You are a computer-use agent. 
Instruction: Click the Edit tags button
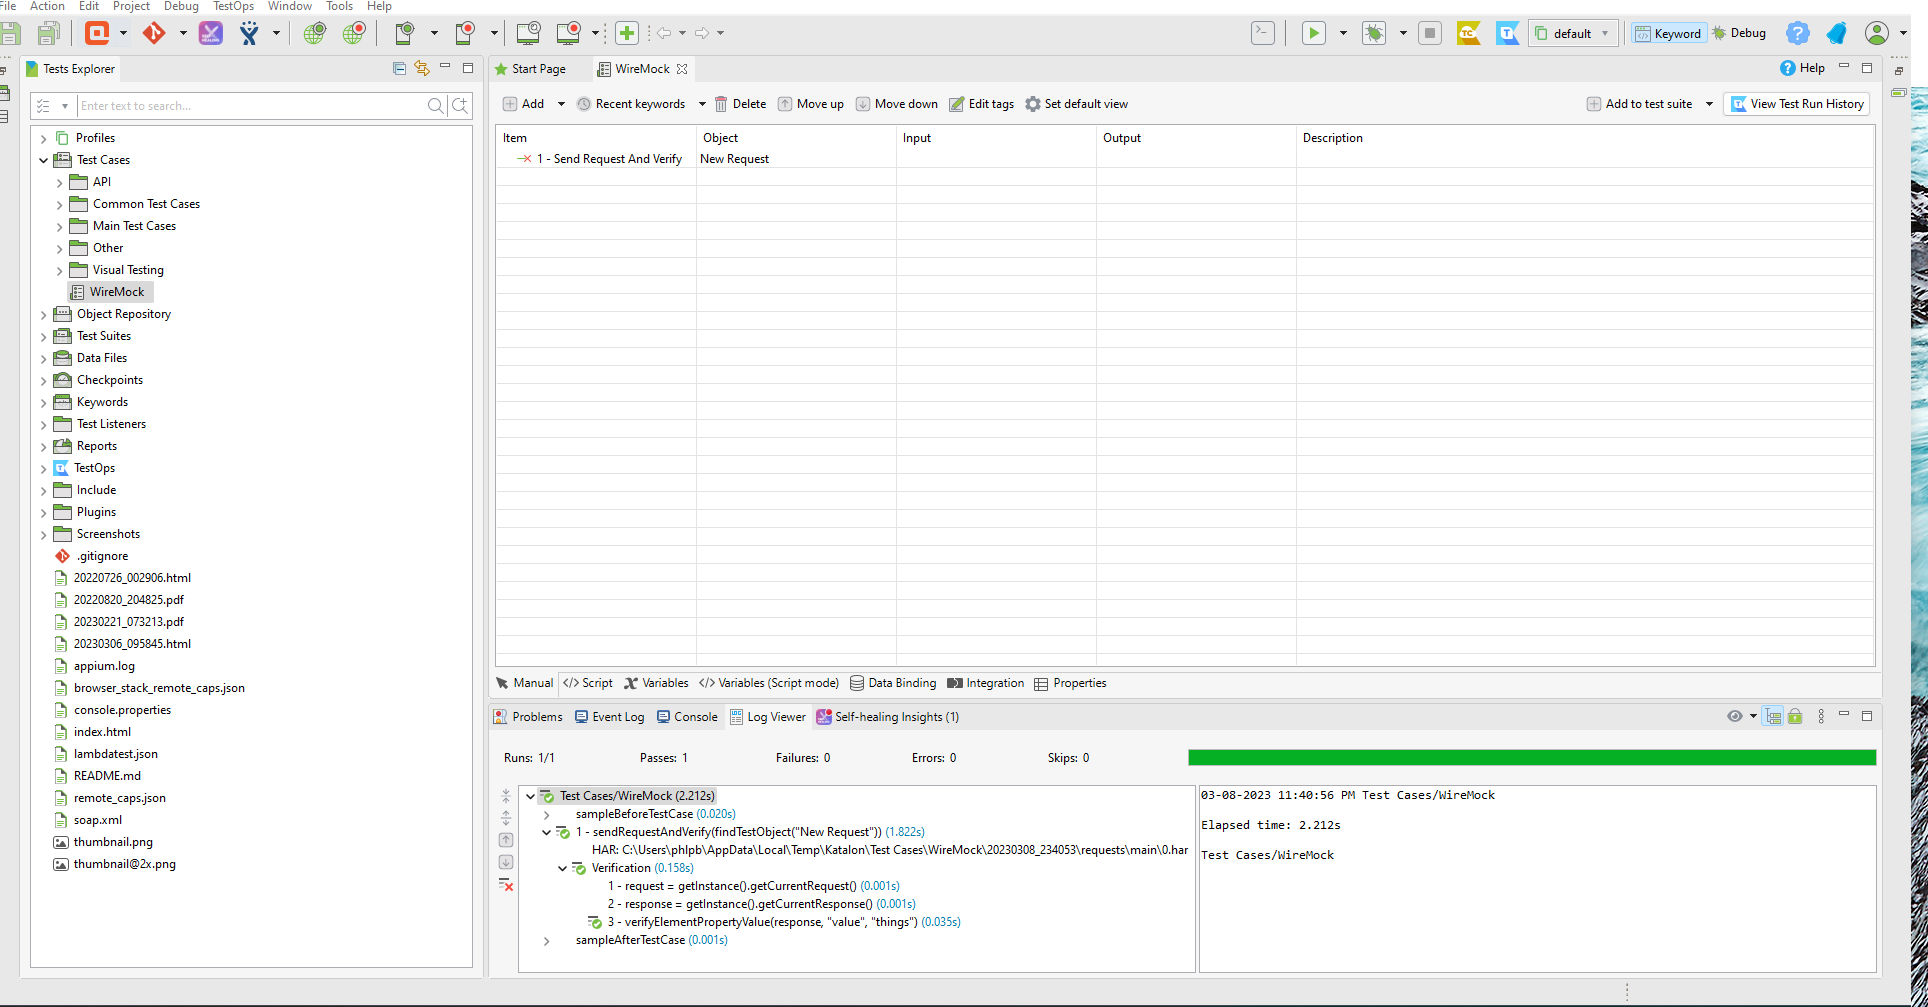click(982, 104)
